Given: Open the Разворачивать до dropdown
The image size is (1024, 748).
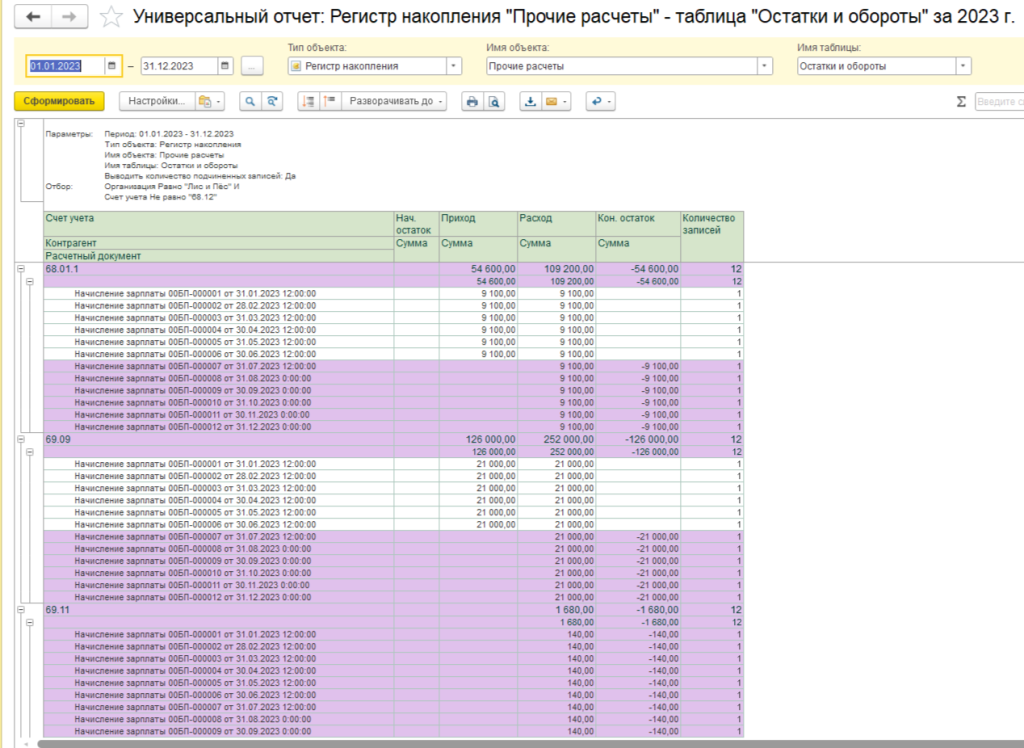Looking at the screenshot, I should [x=394, y=101].
